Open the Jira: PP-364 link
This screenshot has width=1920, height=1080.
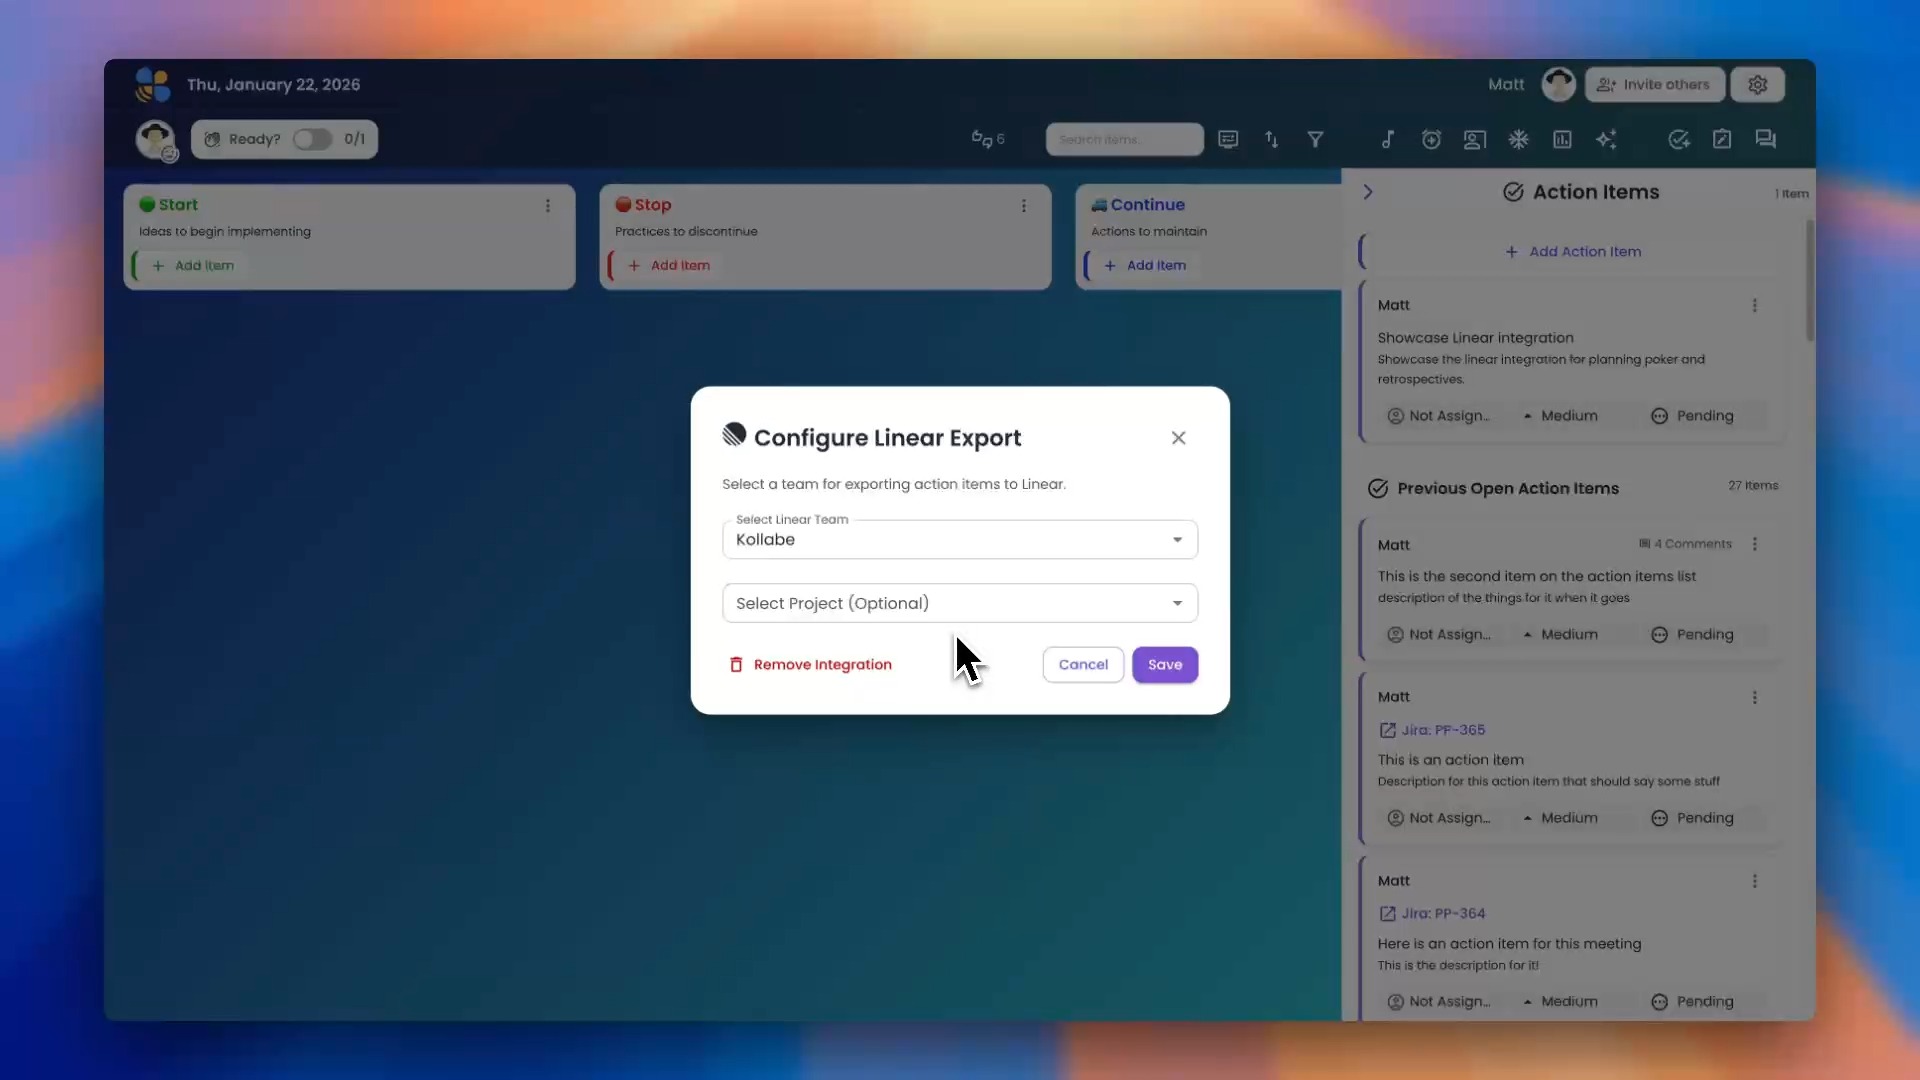1432,914
